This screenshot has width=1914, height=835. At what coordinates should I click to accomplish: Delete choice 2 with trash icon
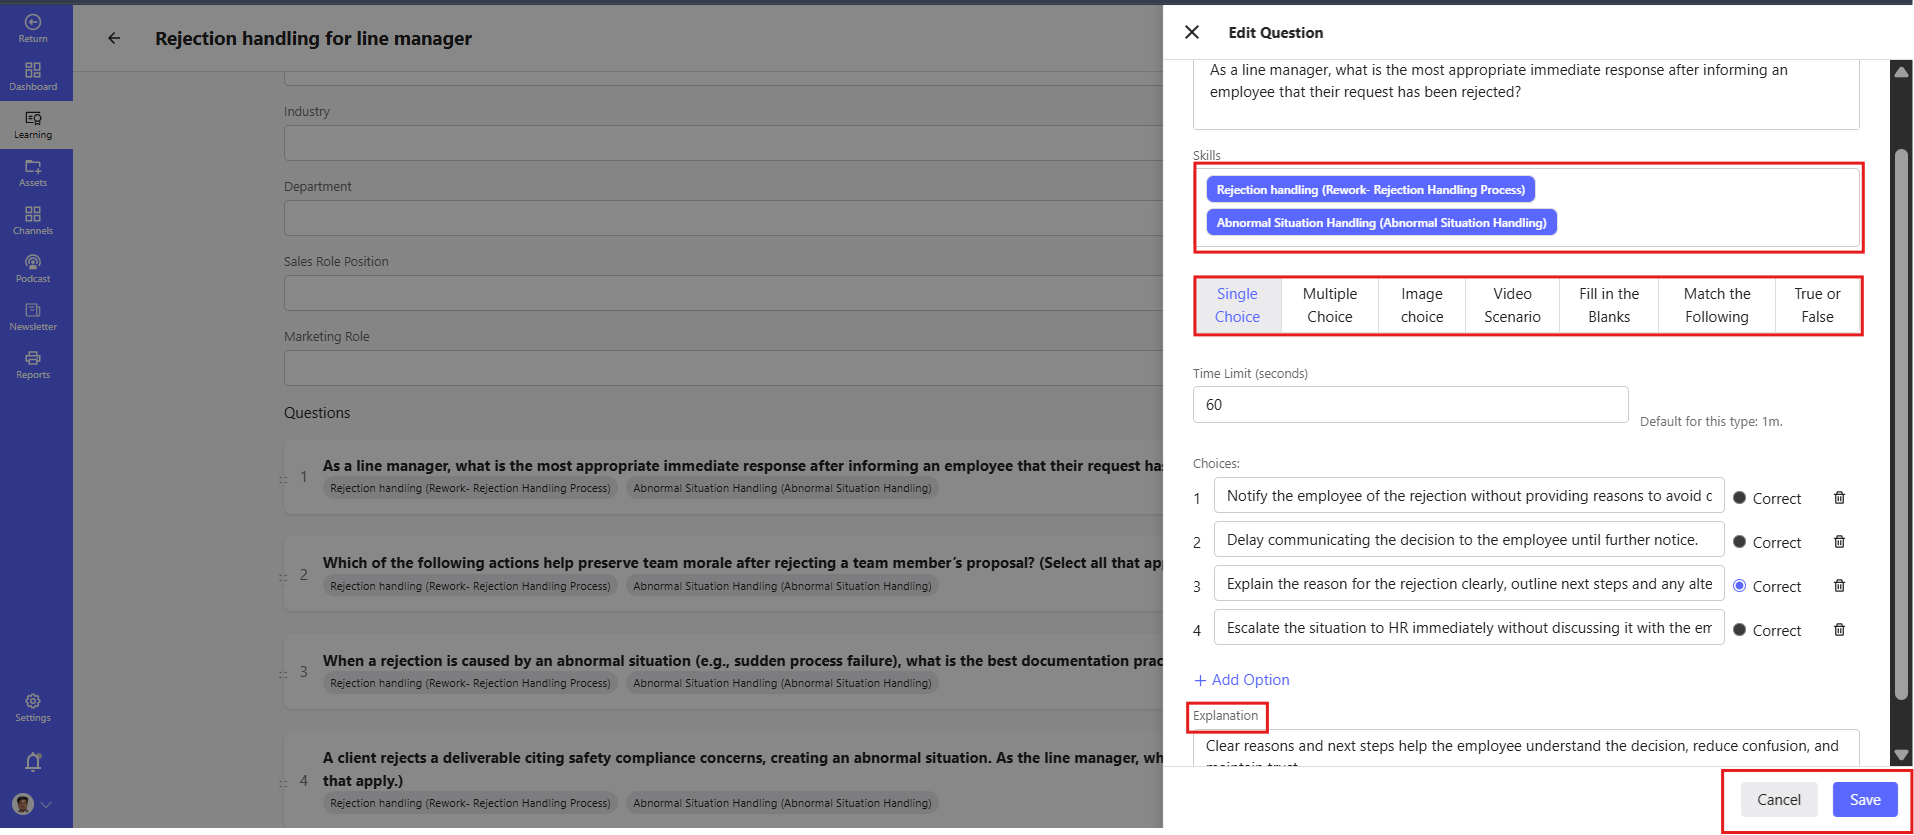(x=1839, y=542)
